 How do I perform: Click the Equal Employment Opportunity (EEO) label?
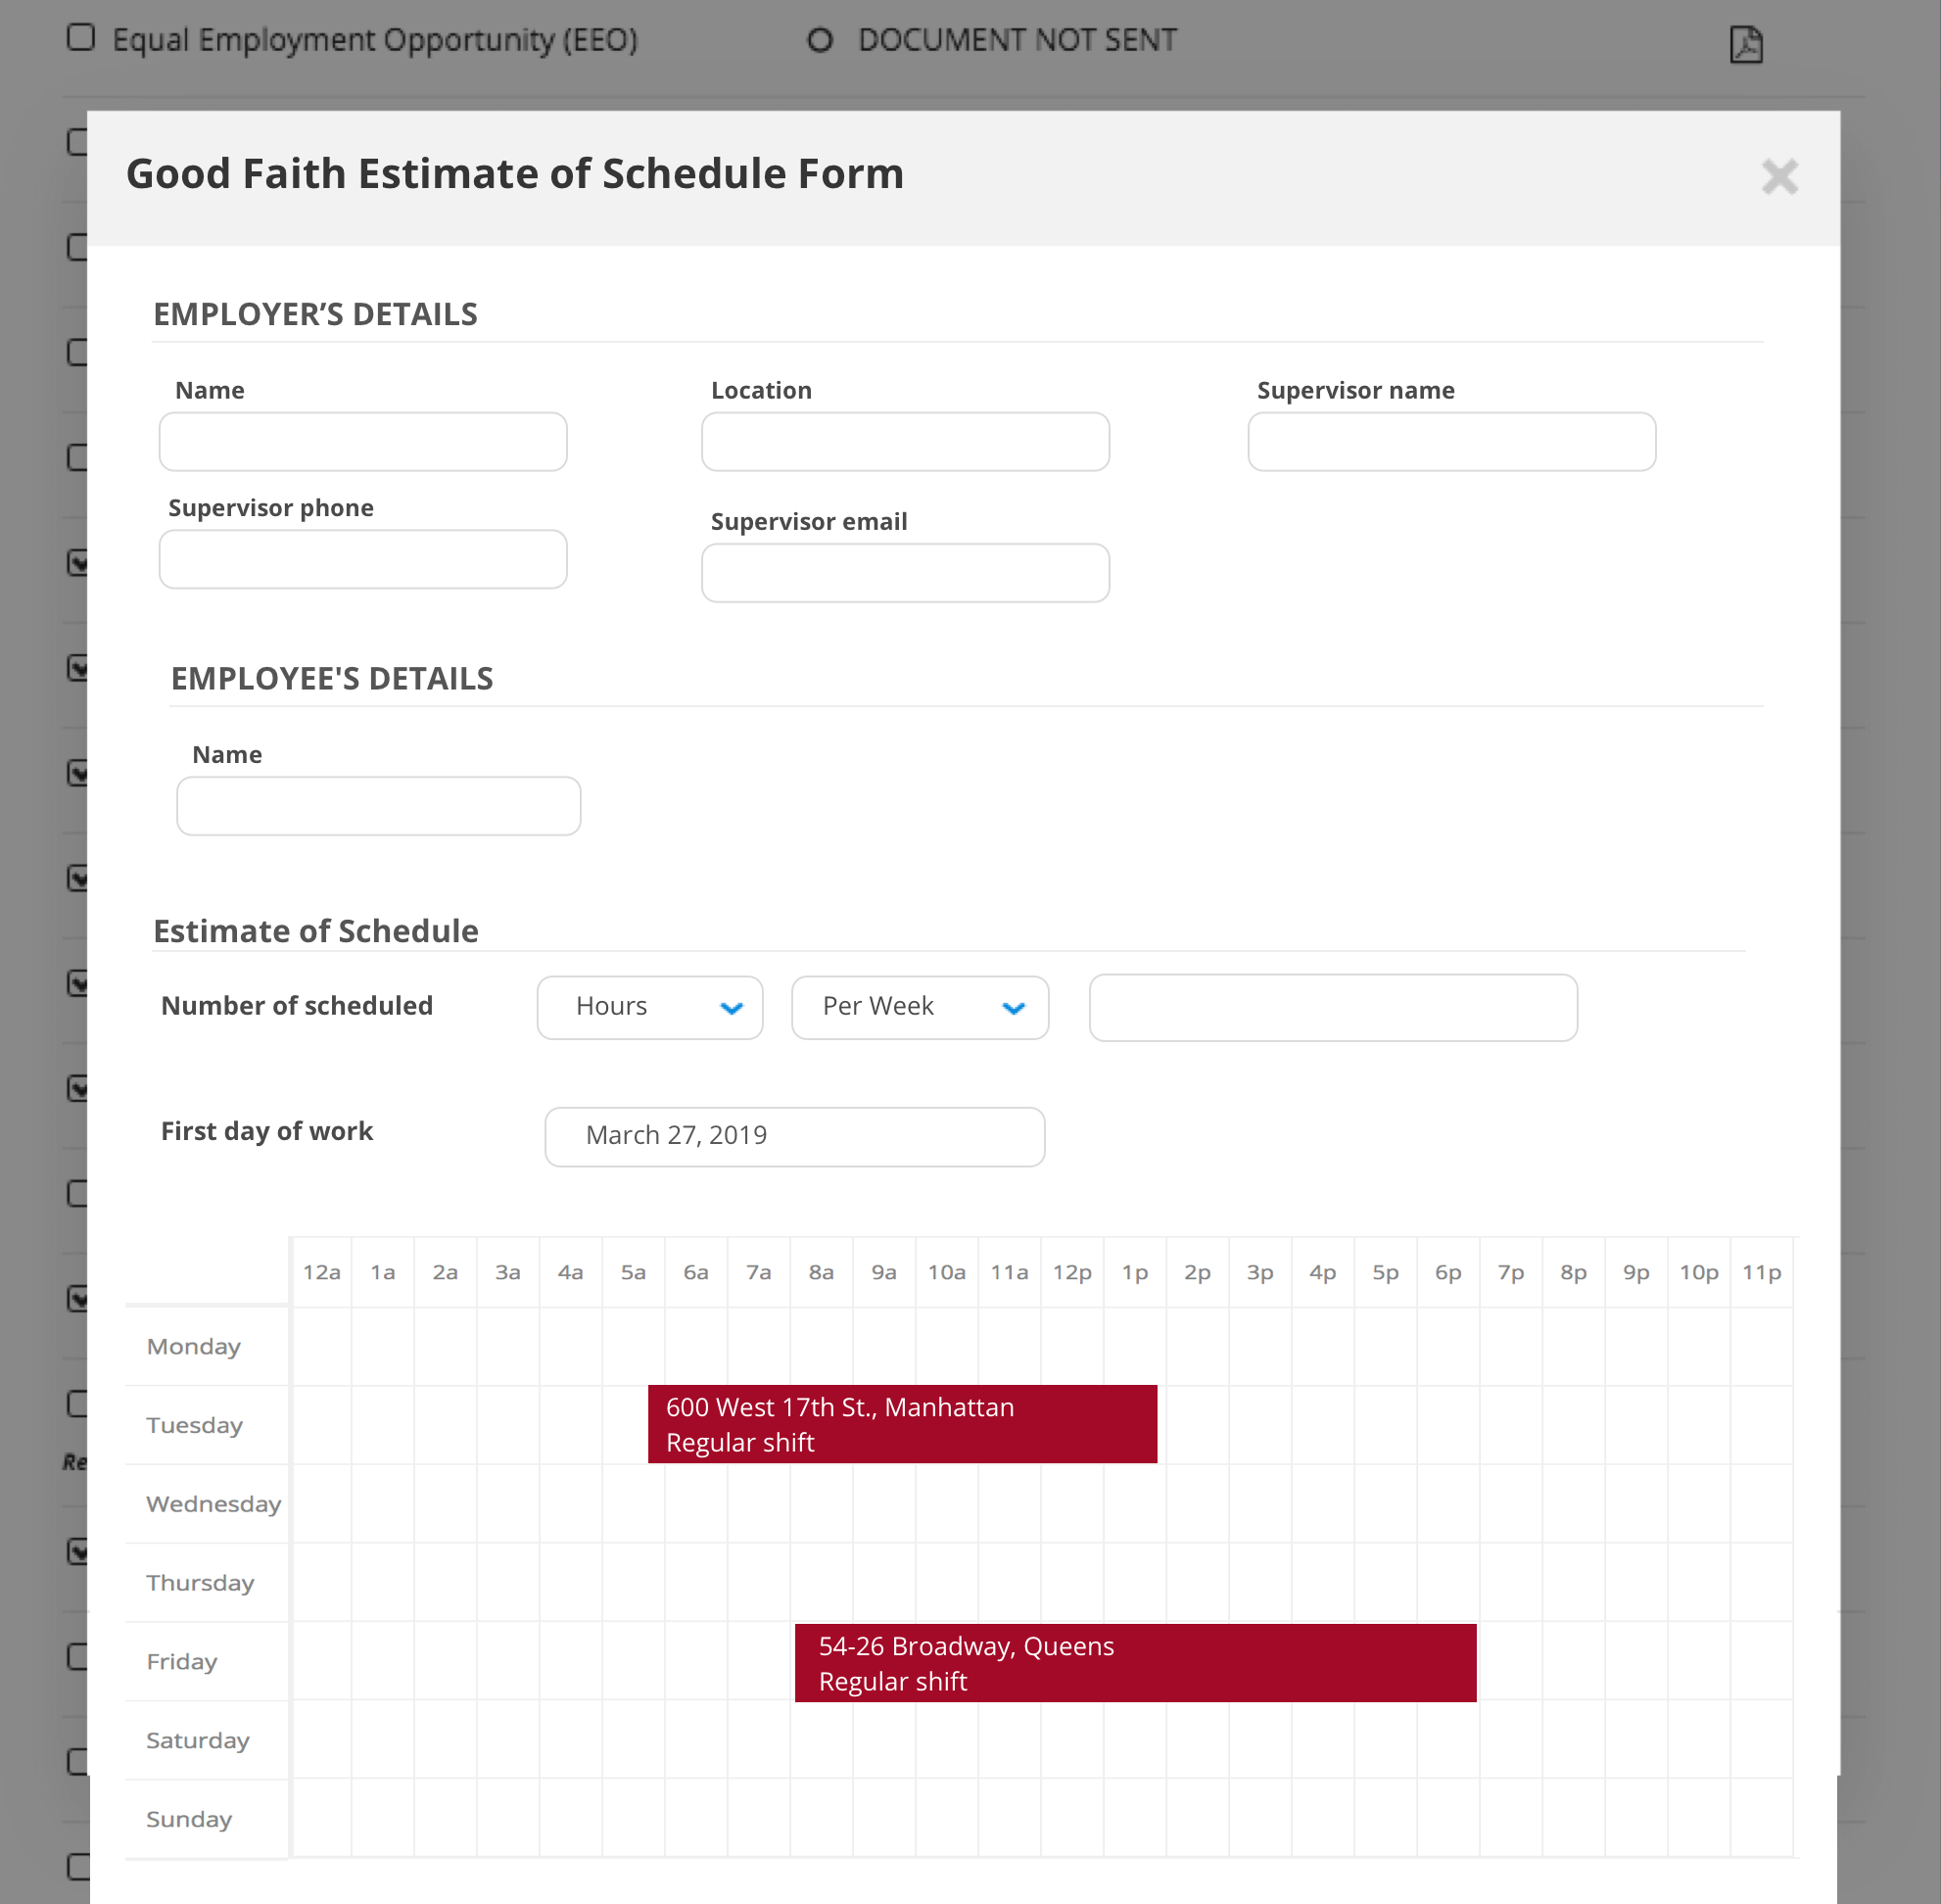(375, 40)
